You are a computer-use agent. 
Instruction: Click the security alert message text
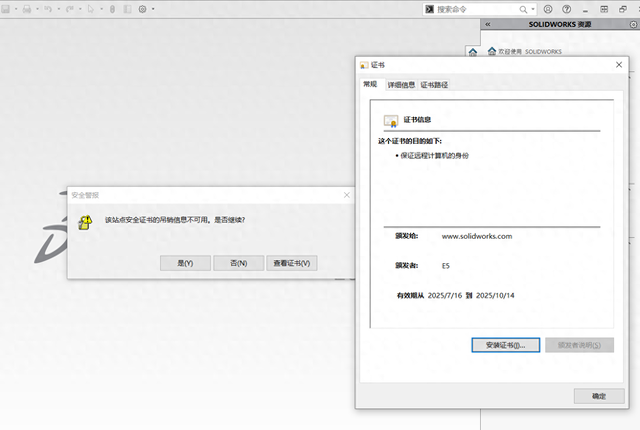[175, 220]
